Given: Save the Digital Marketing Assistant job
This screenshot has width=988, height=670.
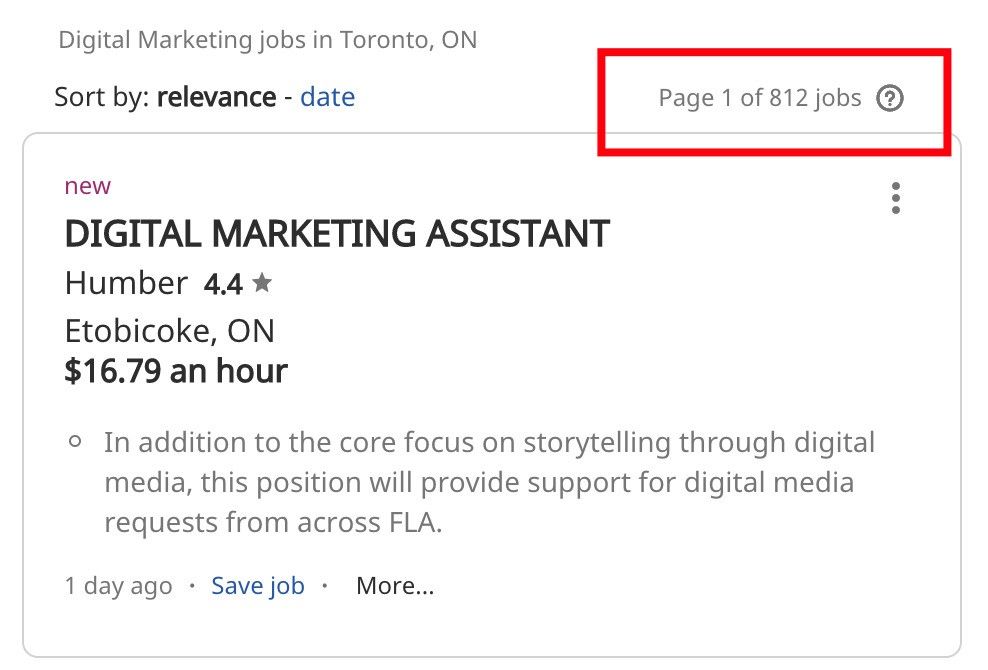Looking at the screenshot, I should coord(257,586).
